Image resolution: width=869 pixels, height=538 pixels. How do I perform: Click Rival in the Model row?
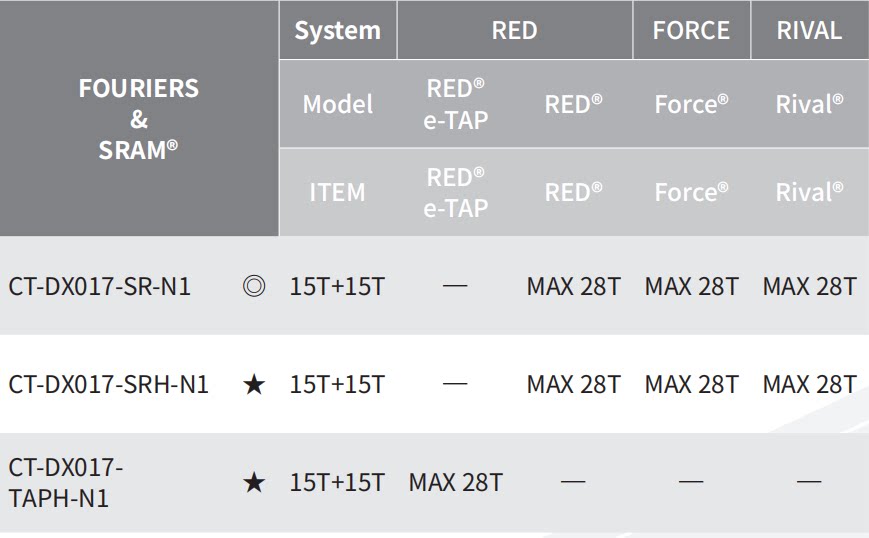(809, 104)
